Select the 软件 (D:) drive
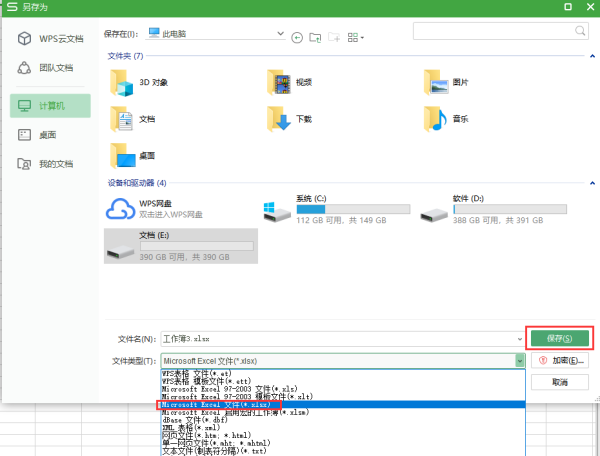Viewport: 600px width, 456px height. click(494, 210)
